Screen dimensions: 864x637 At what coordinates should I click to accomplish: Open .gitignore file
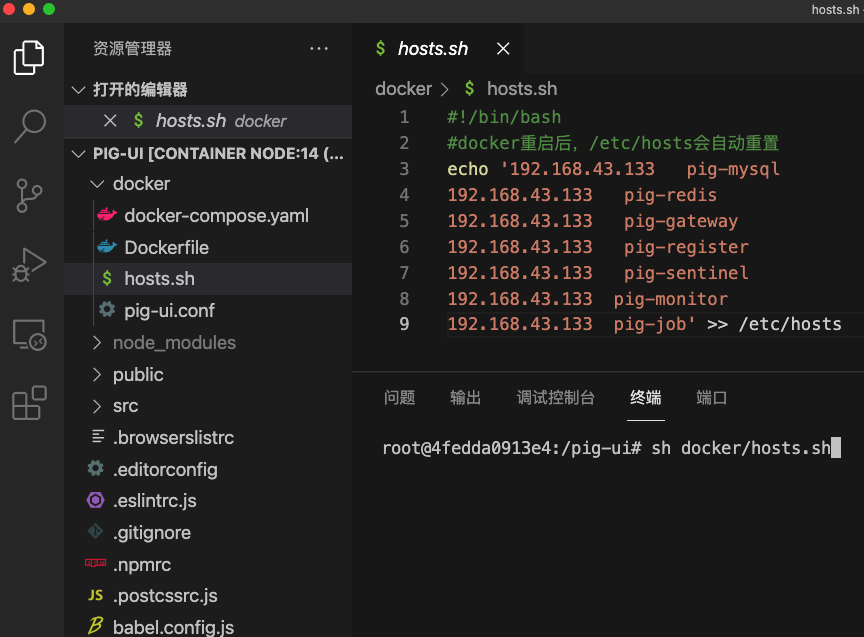[x=152, y=533]
